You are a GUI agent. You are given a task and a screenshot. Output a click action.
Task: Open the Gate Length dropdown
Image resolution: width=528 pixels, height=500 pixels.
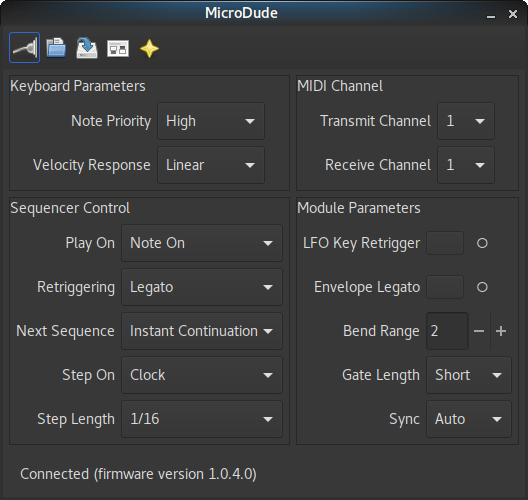469,375
